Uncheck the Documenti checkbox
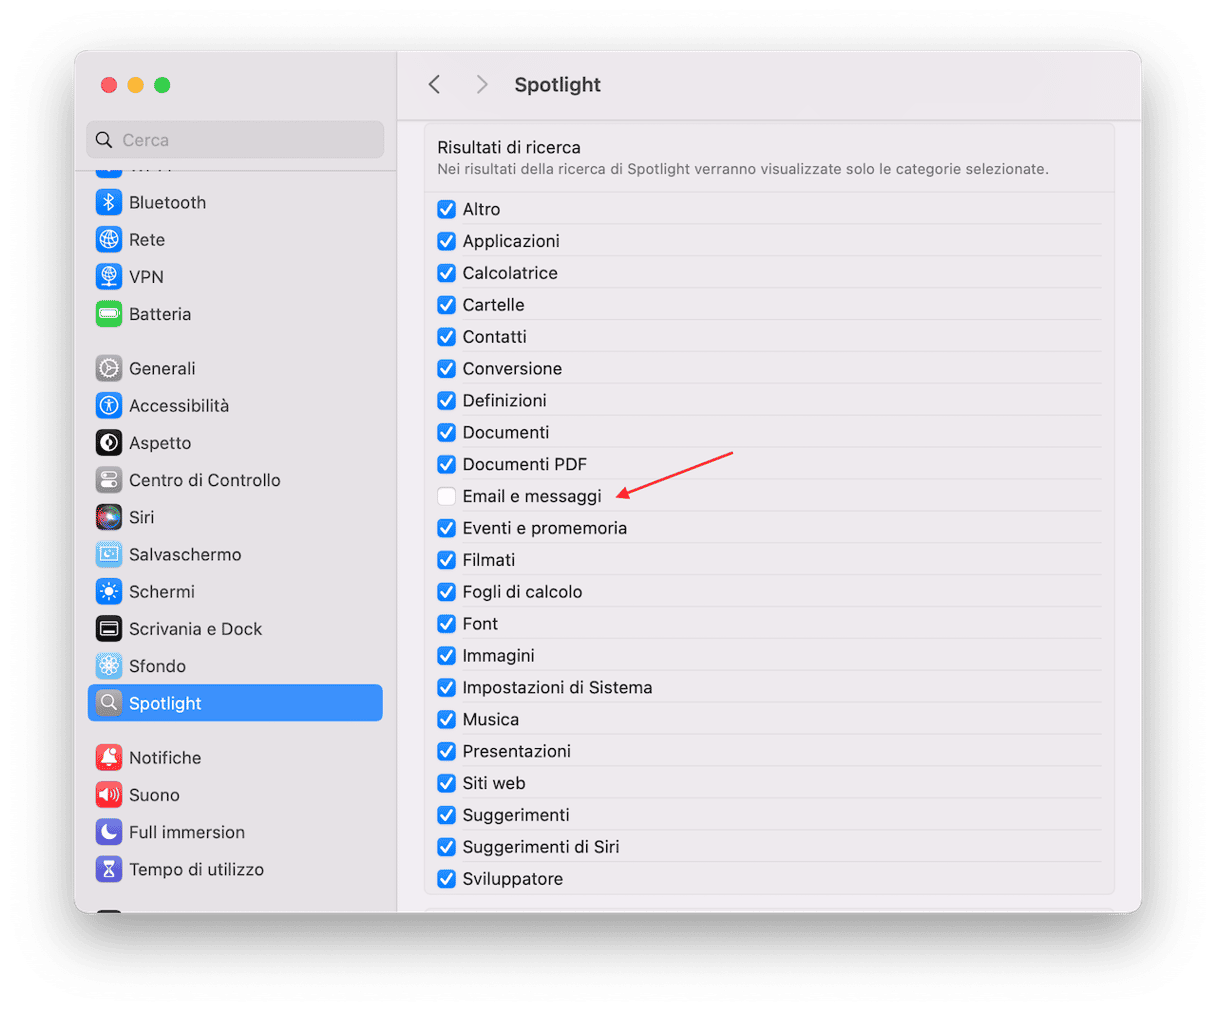This screenshot has height=1011, width=1216. coord(447,433)
